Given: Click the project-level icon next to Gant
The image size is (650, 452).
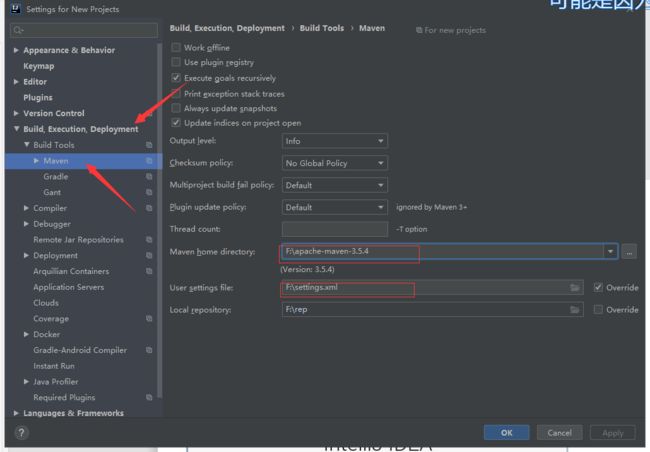Looking at the screenshot, I should (x=149, y=192).
